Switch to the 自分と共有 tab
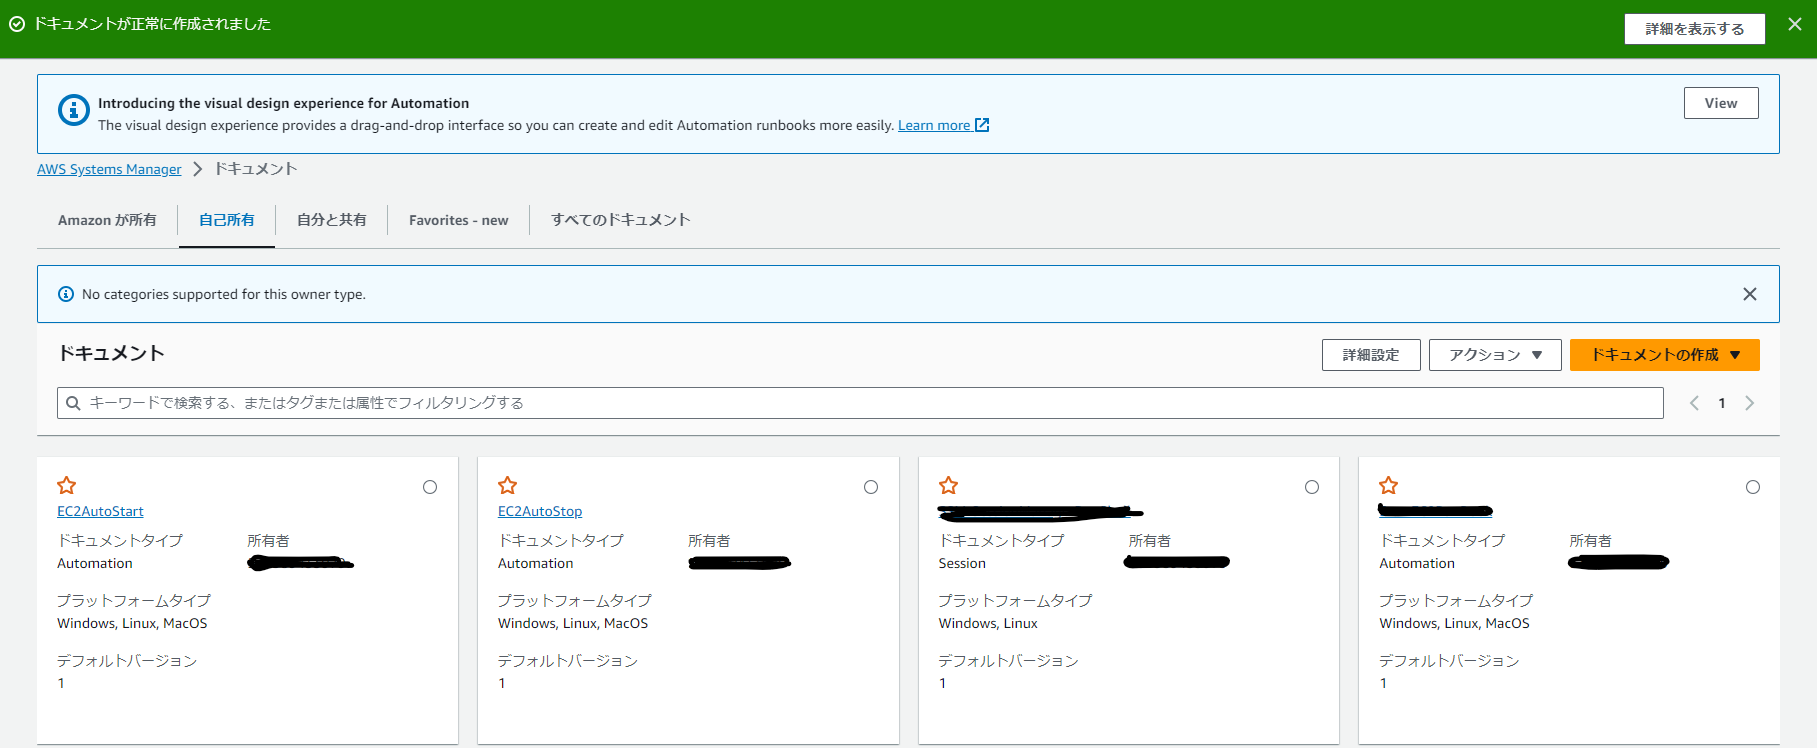This screenshot has height=748, width=1817. 332,220
